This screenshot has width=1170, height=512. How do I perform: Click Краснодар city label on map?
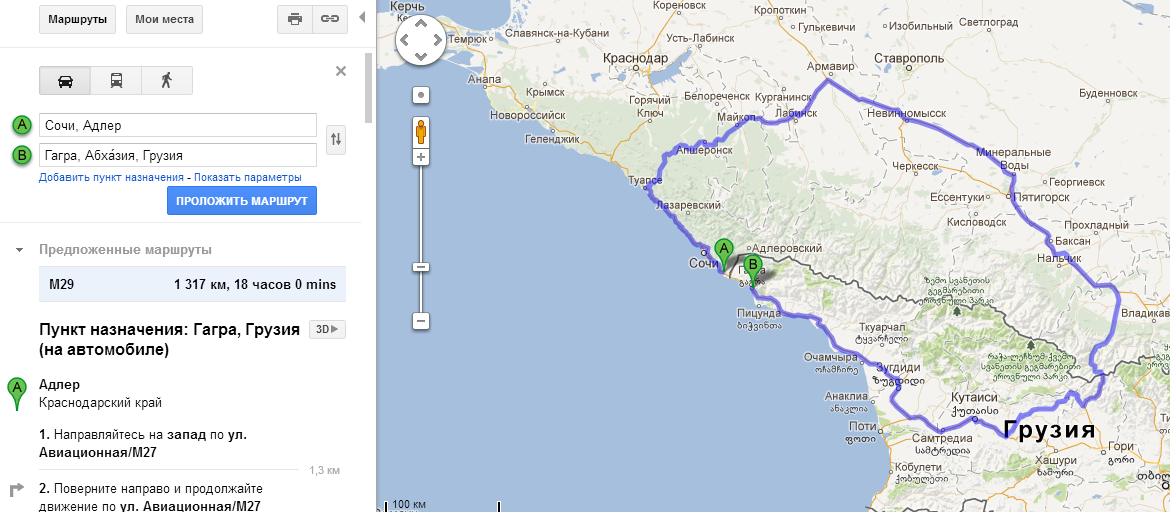(635, 58)
